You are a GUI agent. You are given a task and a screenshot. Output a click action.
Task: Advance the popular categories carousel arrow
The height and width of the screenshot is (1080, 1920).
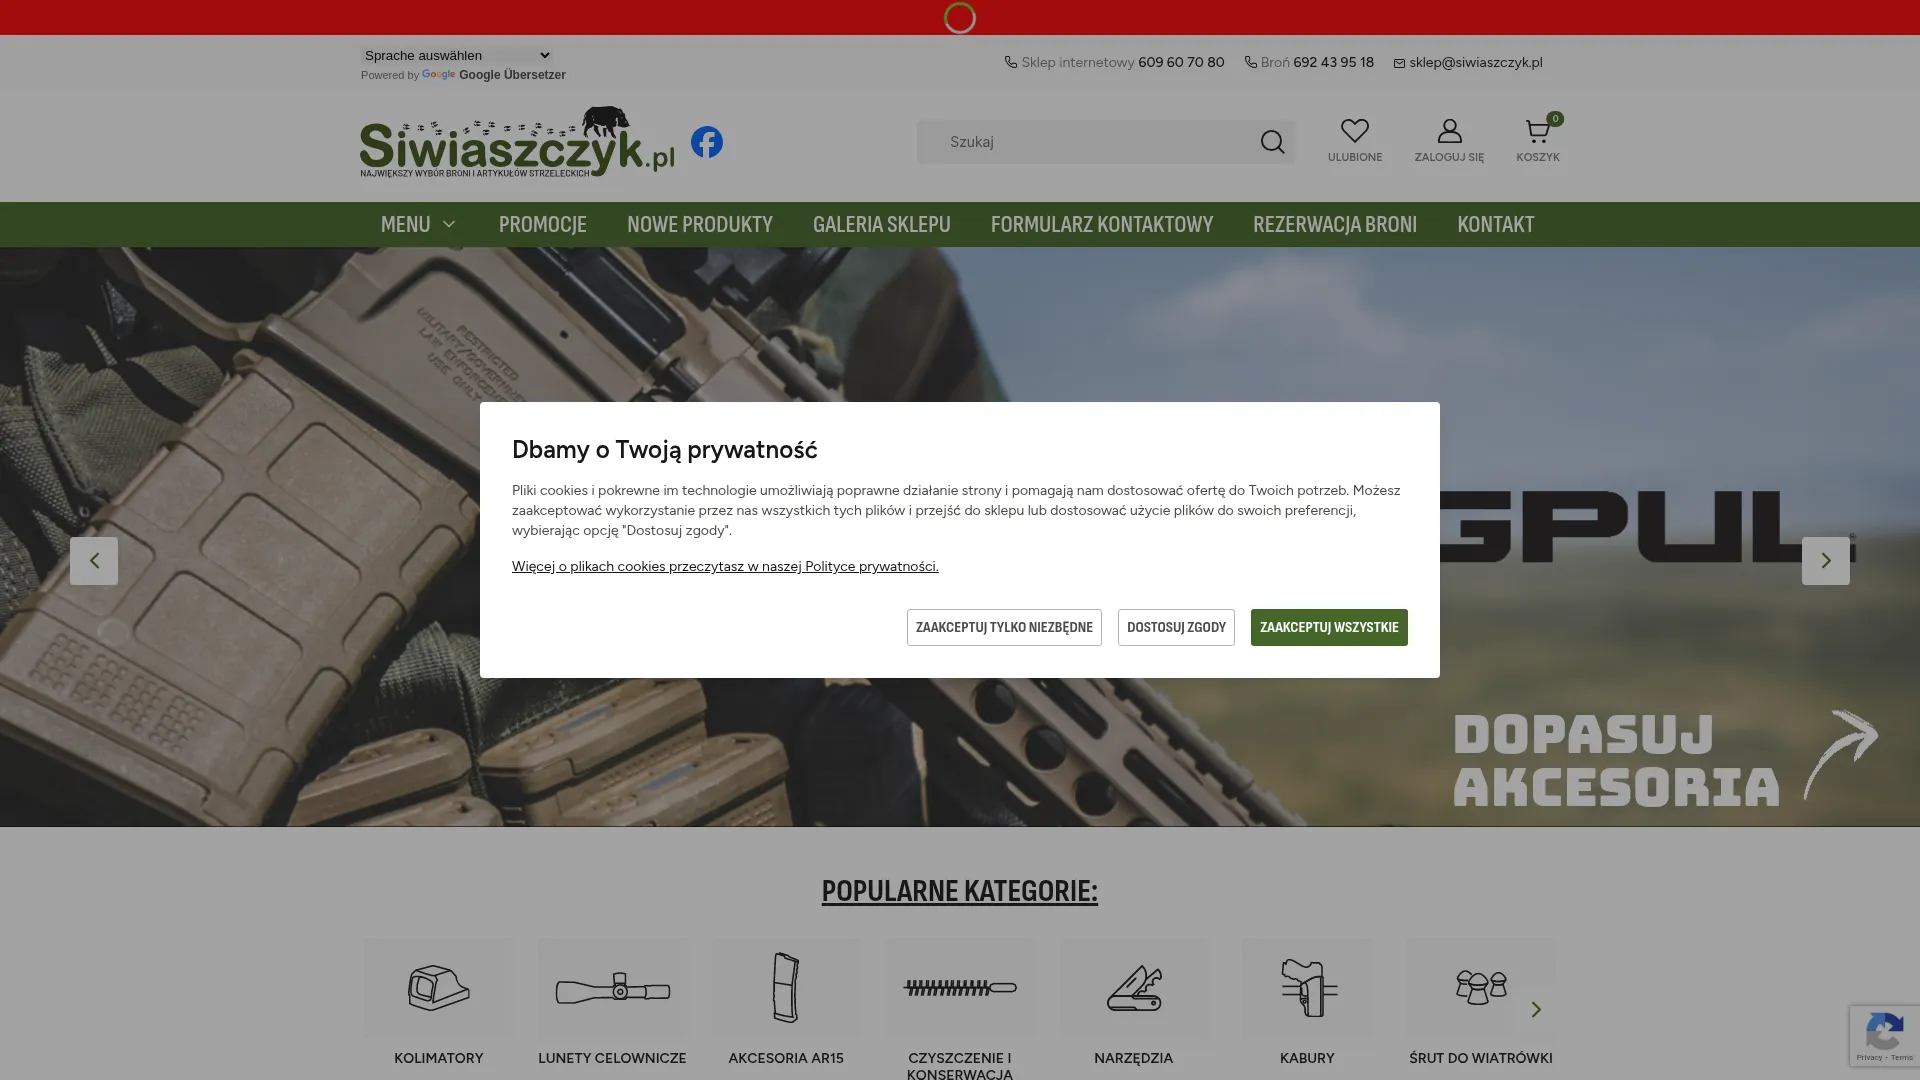(x=1536, y=1010)
